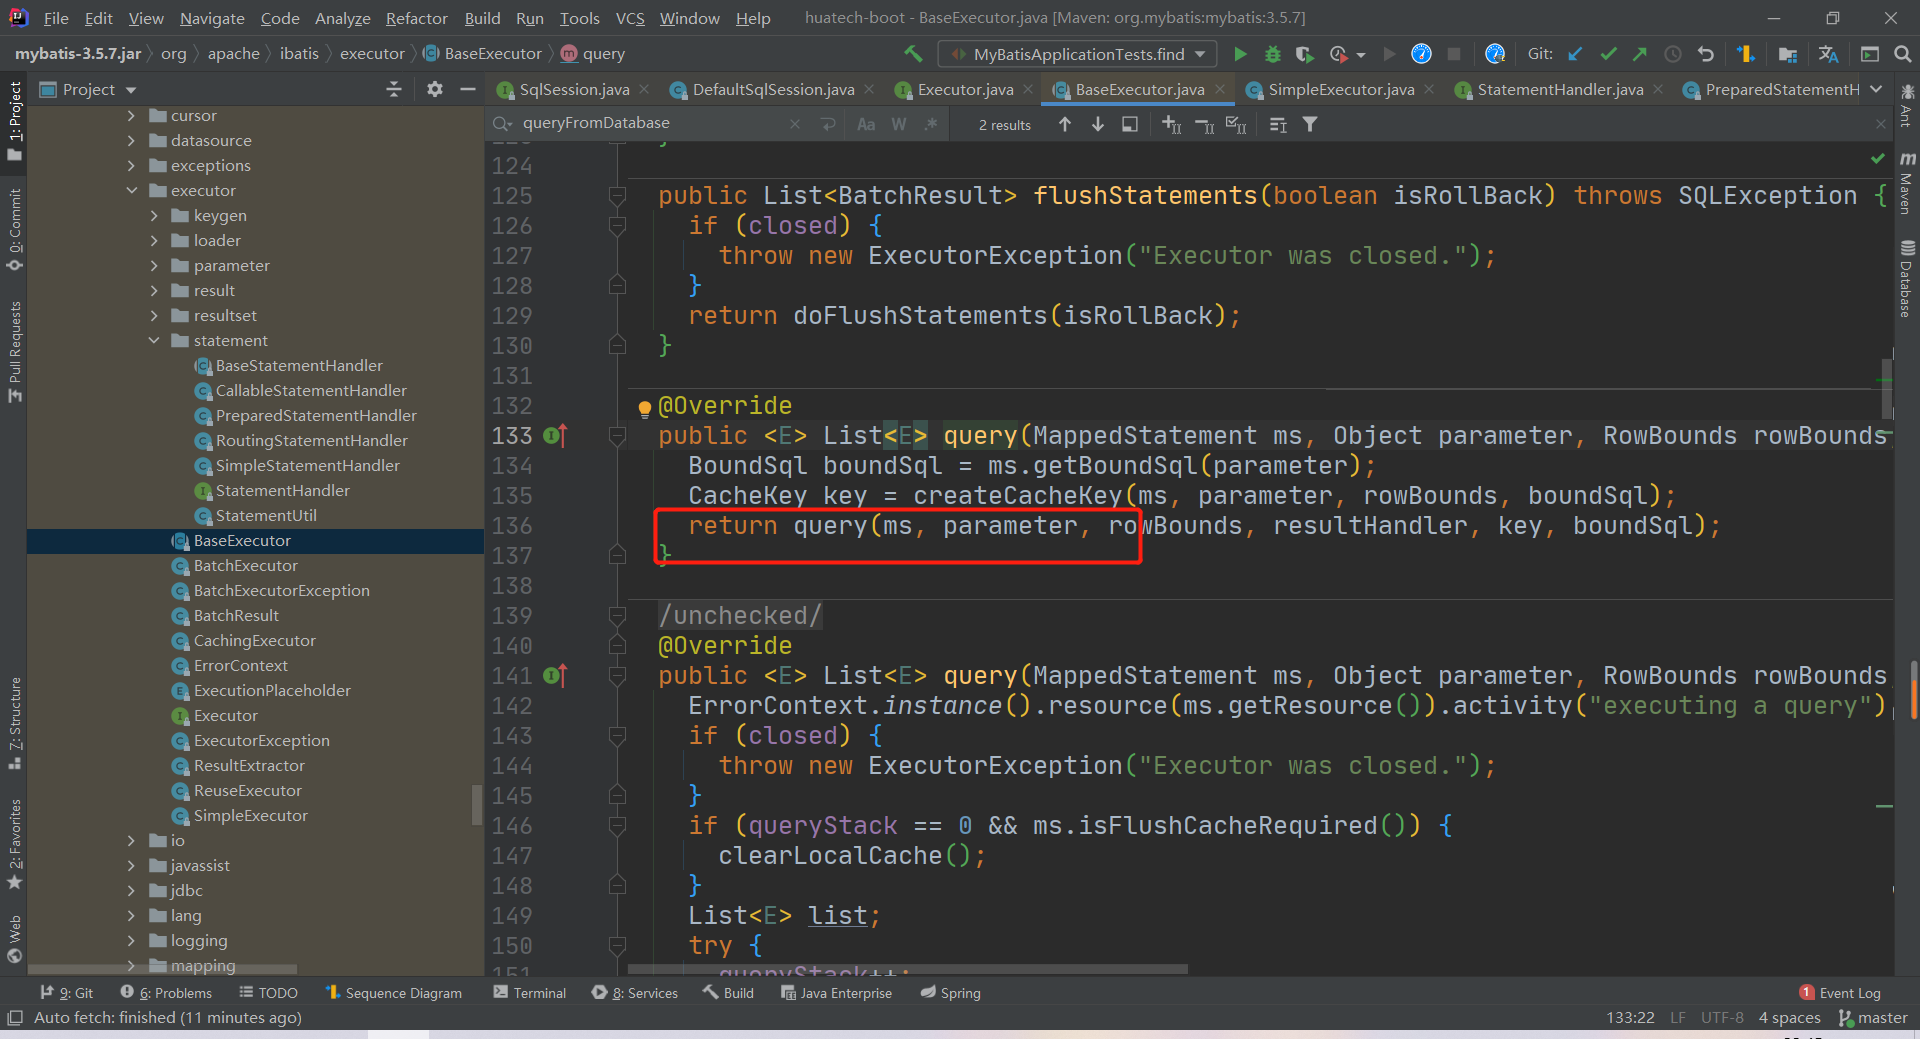1920x1039 pixels.
Task: Switch to SimpleExecutor.java tab
Action: (1340, 89)
